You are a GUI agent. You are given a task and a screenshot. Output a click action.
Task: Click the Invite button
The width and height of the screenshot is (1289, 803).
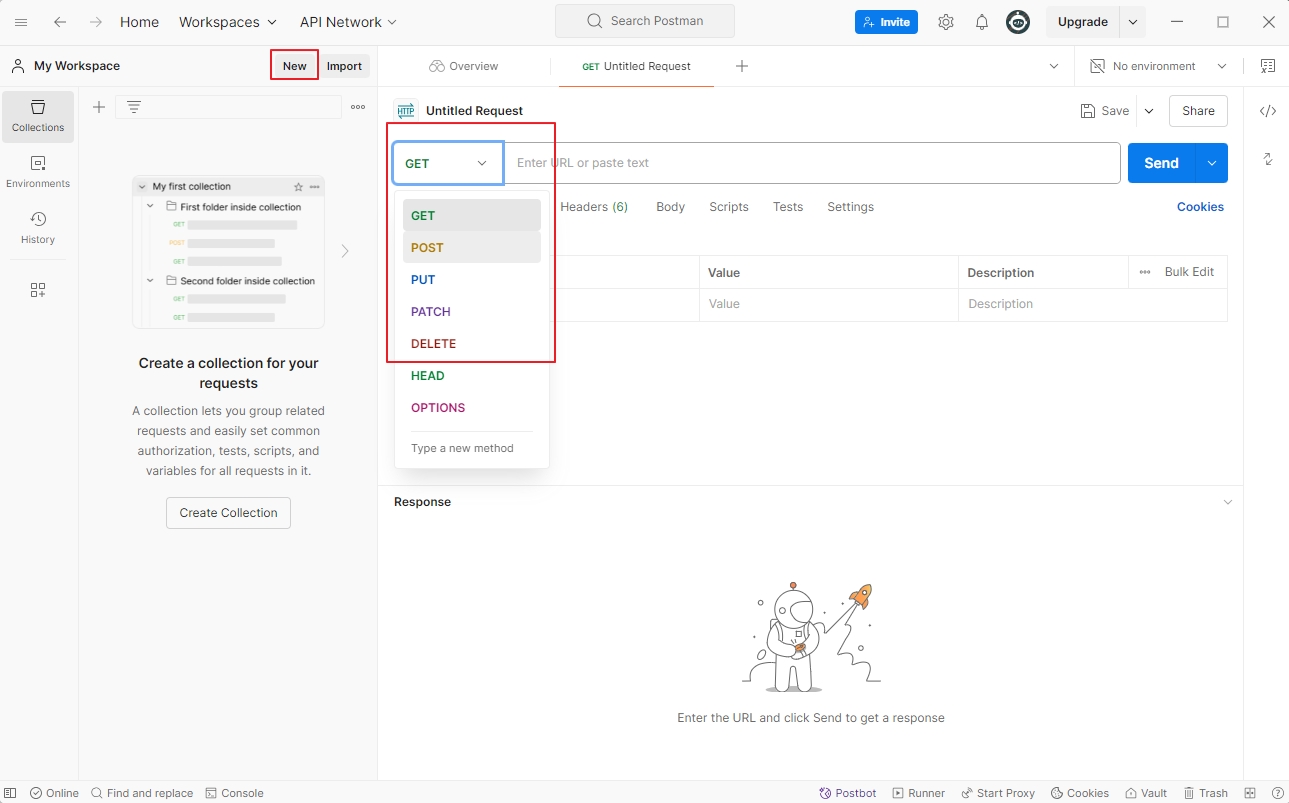click(x=886, y=22)
